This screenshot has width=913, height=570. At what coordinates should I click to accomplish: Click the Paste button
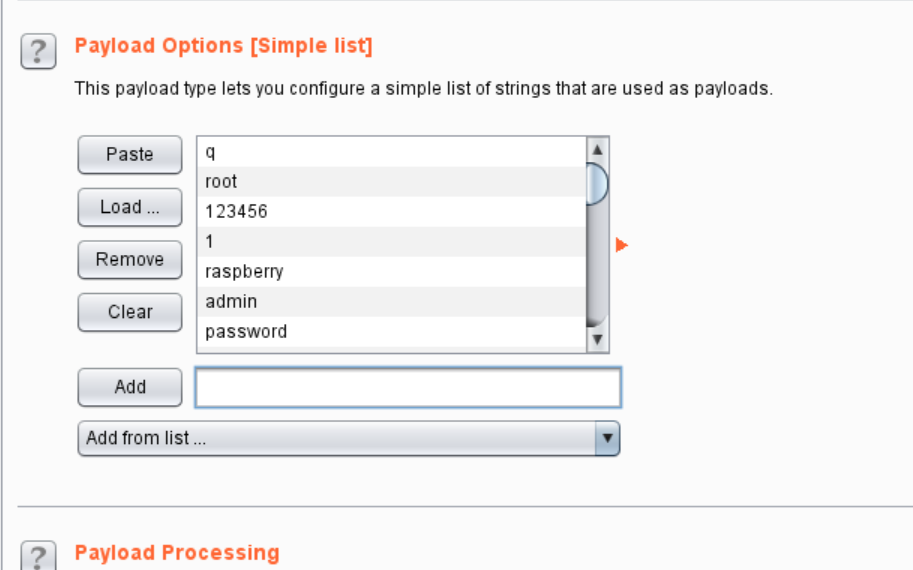(130, 154)
